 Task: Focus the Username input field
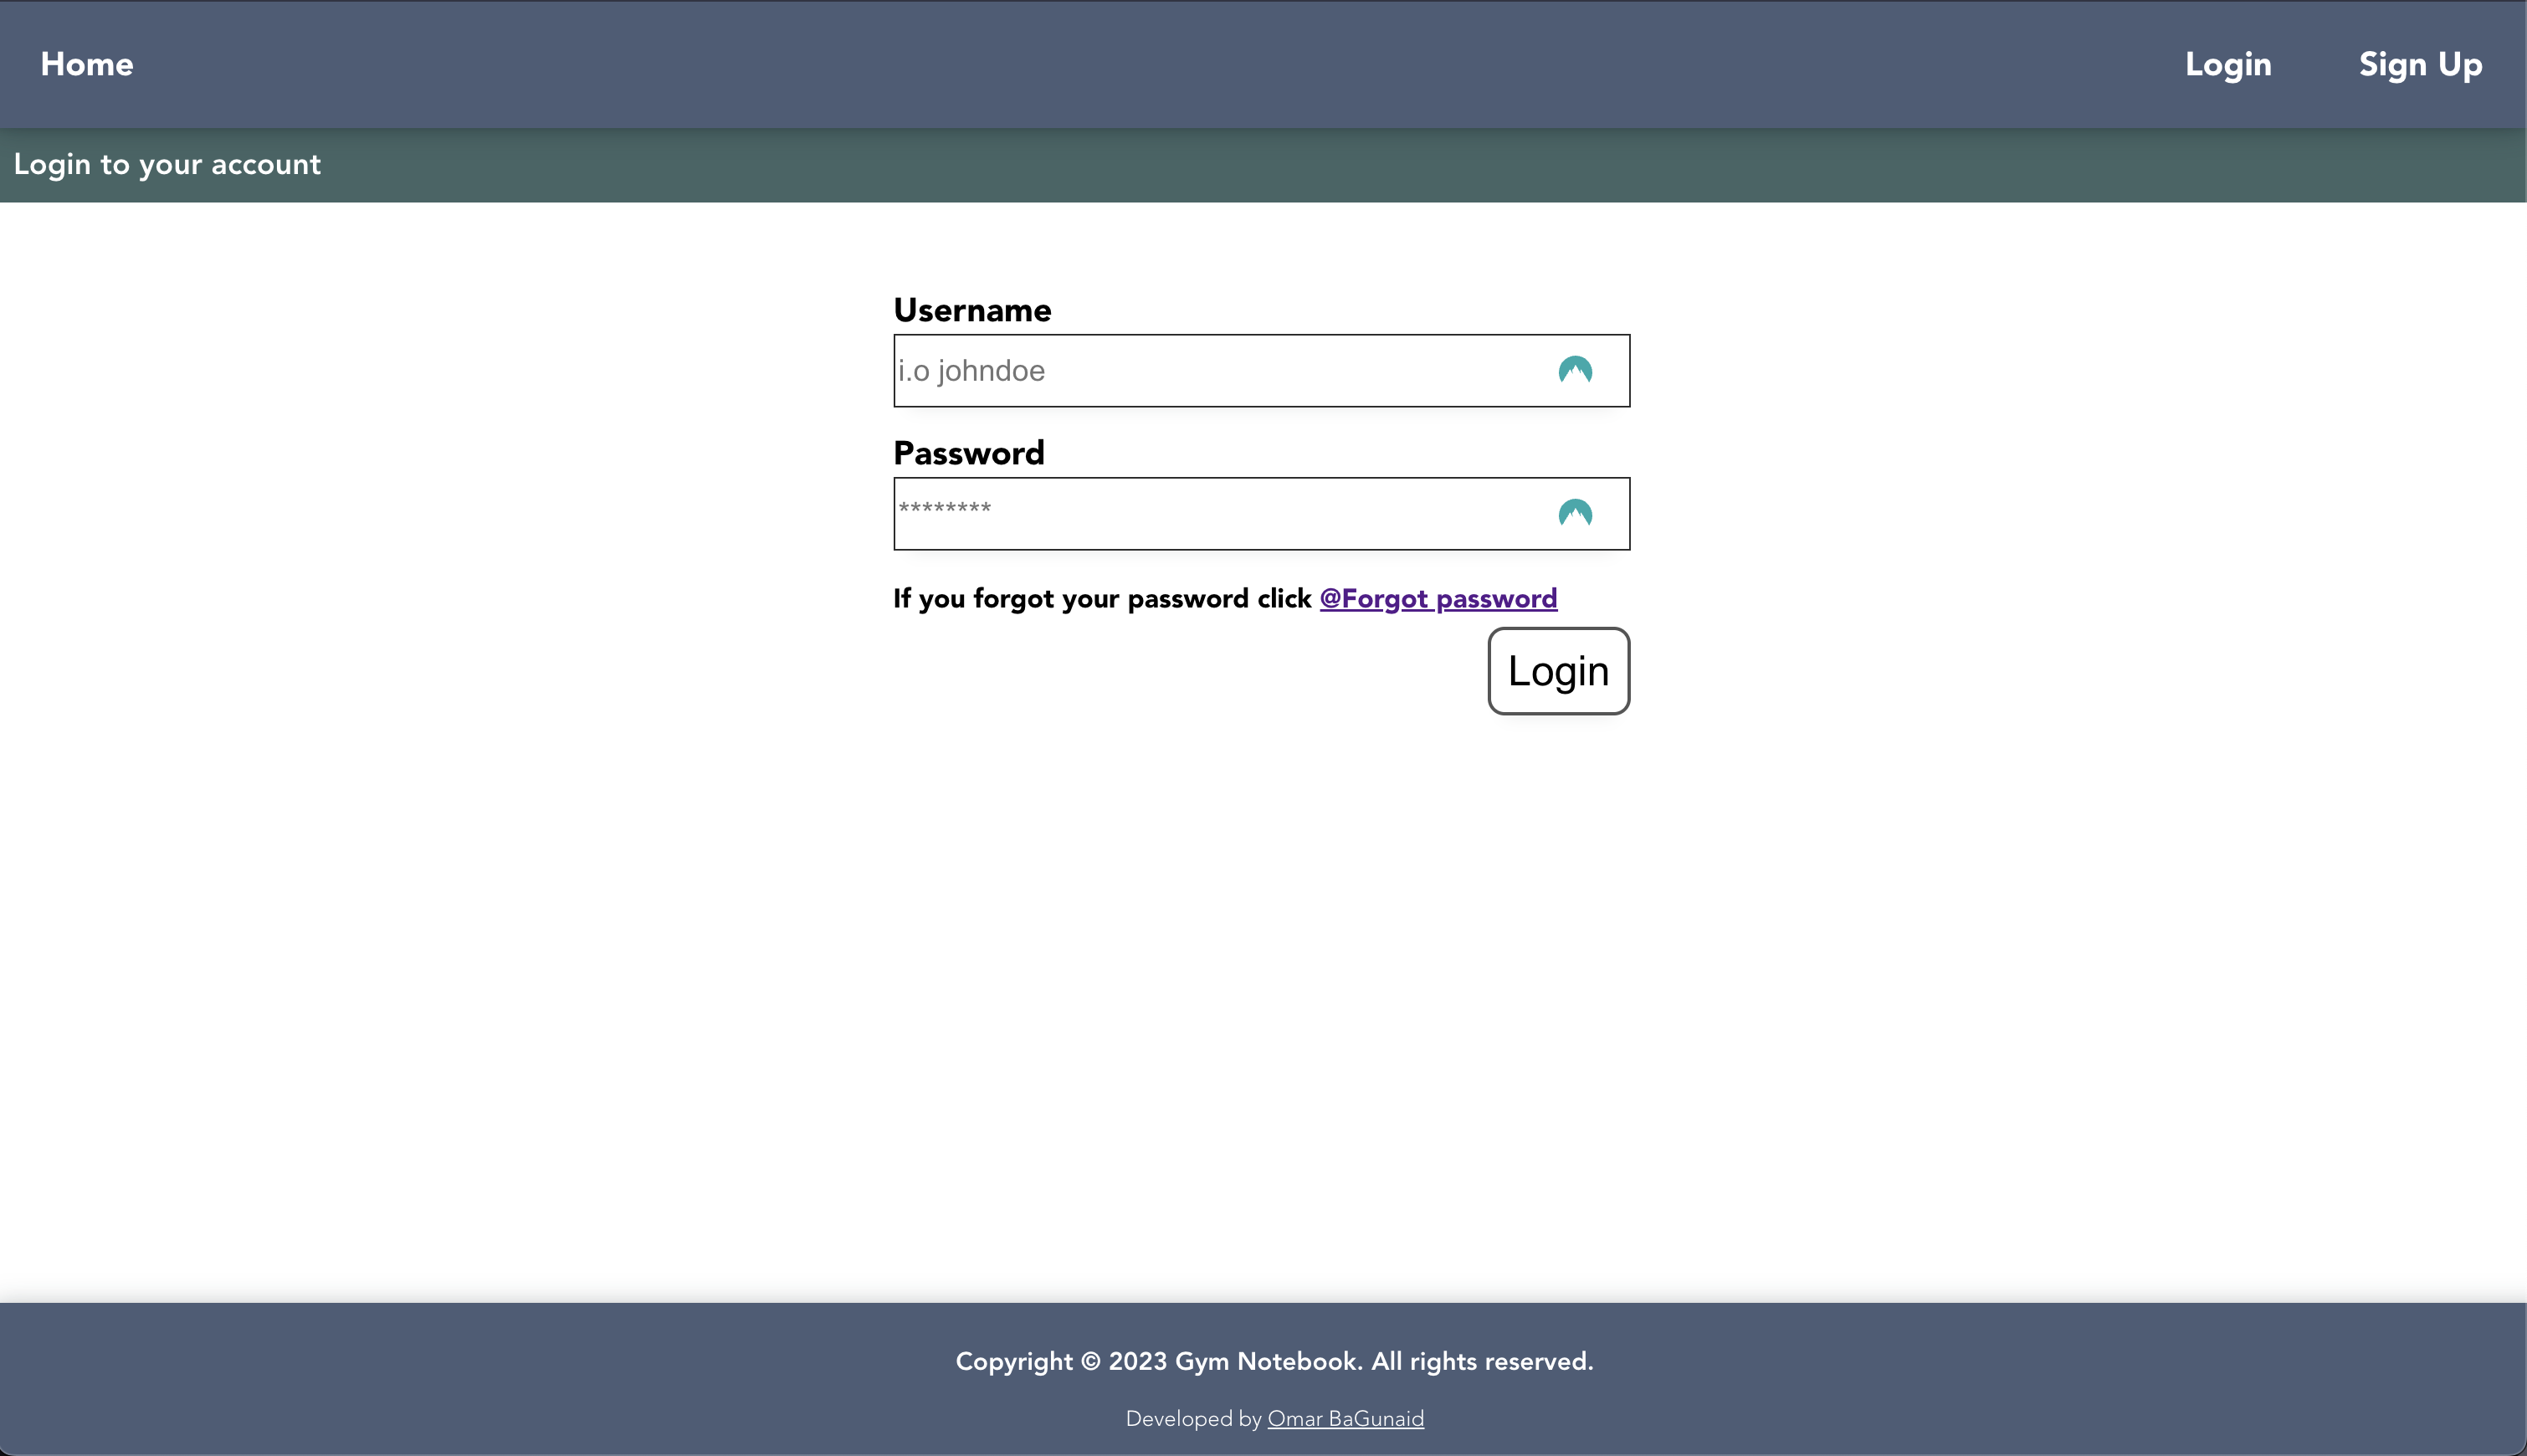(1200, 371)
